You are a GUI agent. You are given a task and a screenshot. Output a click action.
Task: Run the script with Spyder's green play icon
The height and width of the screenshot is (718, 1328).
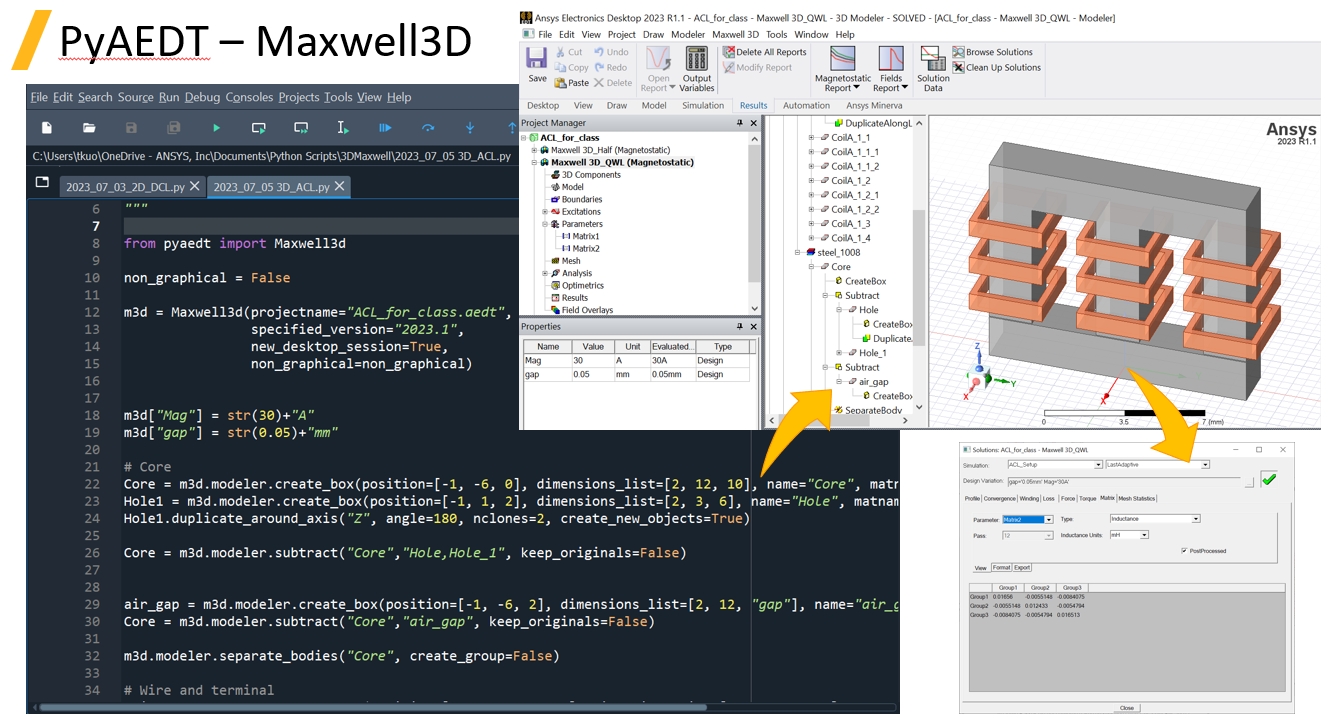(x=216, y=128)
